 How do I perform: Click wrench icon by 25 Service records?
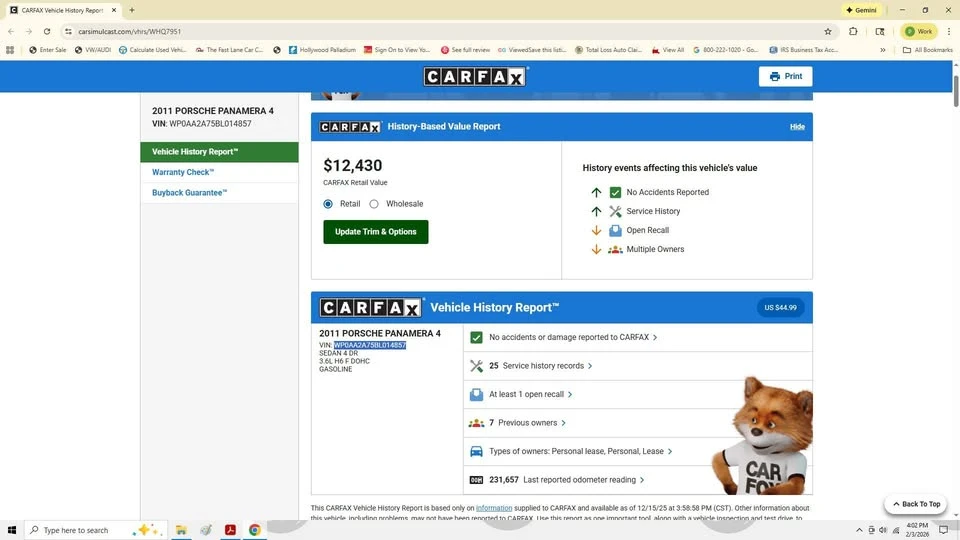[x=476, y=366]
